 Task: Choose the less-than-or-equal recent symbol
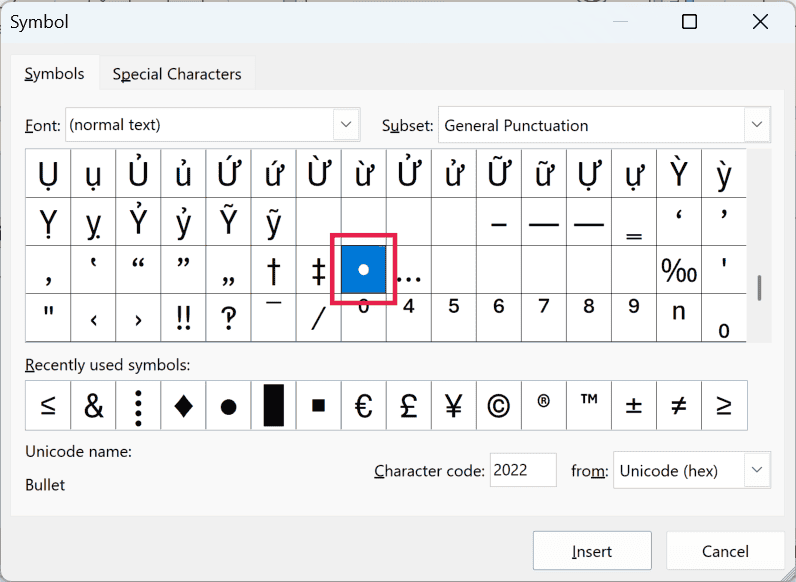48,405
